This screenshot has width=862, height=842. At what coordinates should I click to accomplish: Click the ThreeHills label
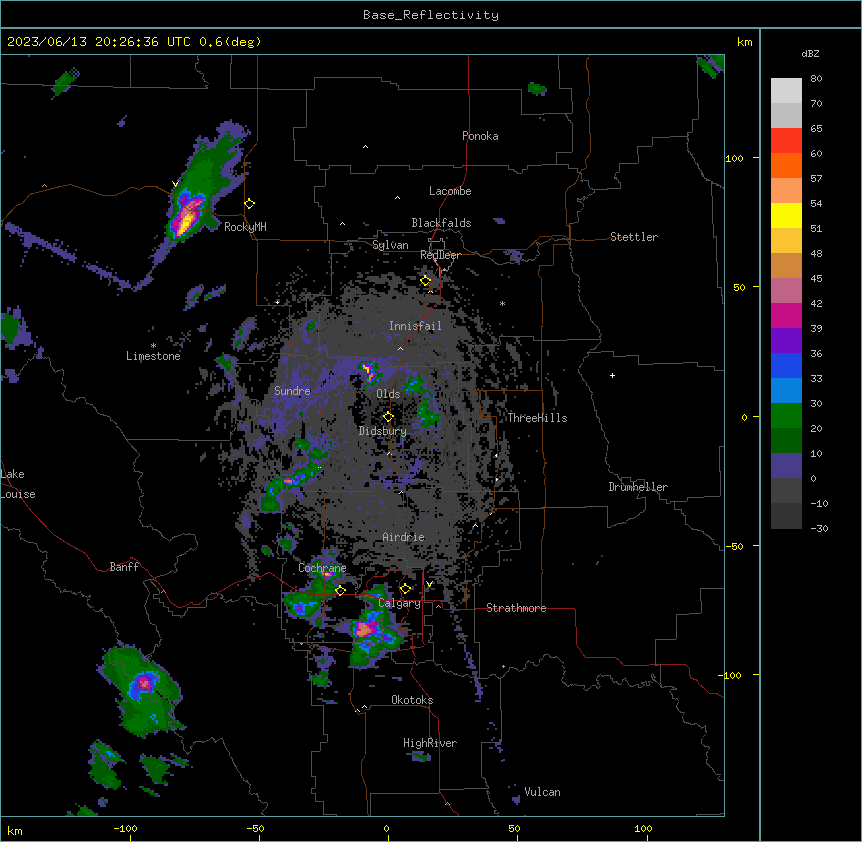537,418
